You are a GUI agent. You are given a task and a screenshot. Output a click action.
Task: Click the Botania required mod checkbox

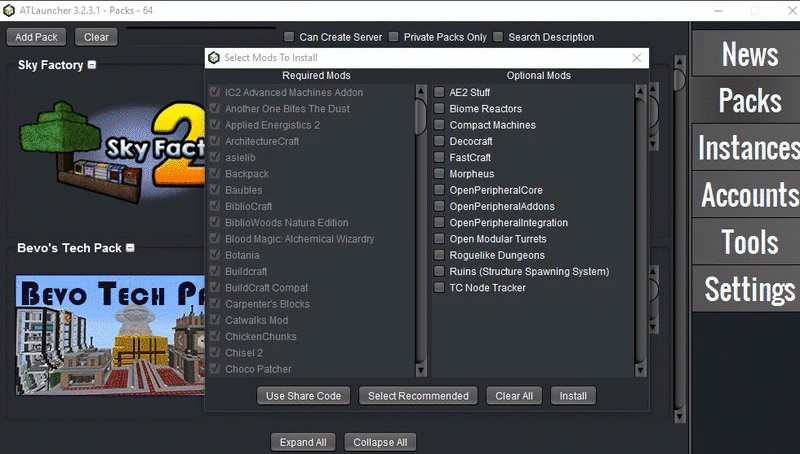215,255
